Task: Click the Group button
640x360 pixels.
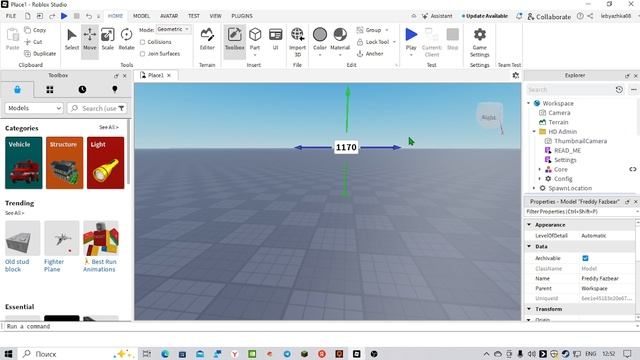Action: coord(369,30)
